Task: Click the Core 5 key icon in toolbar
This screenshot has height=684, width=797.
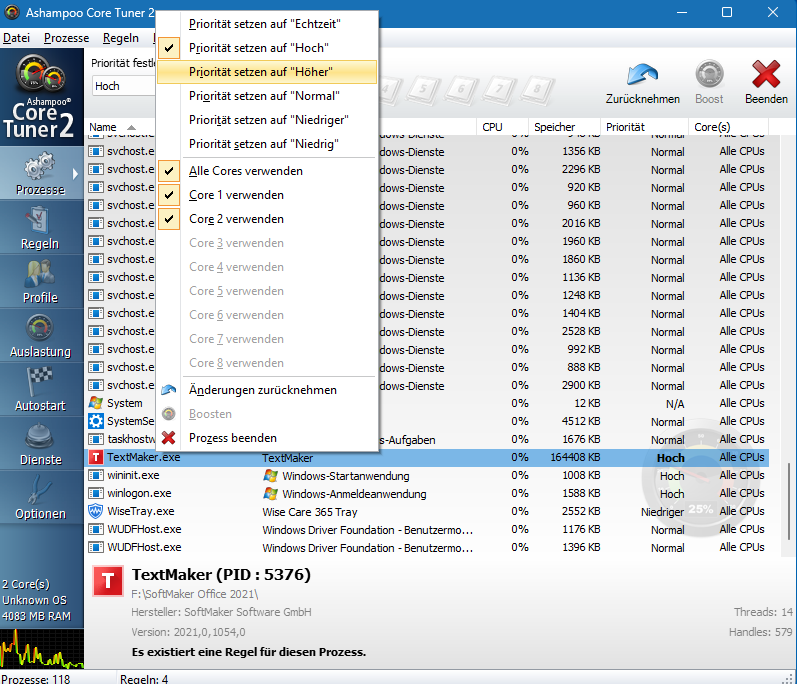Action: pos(423,90)
